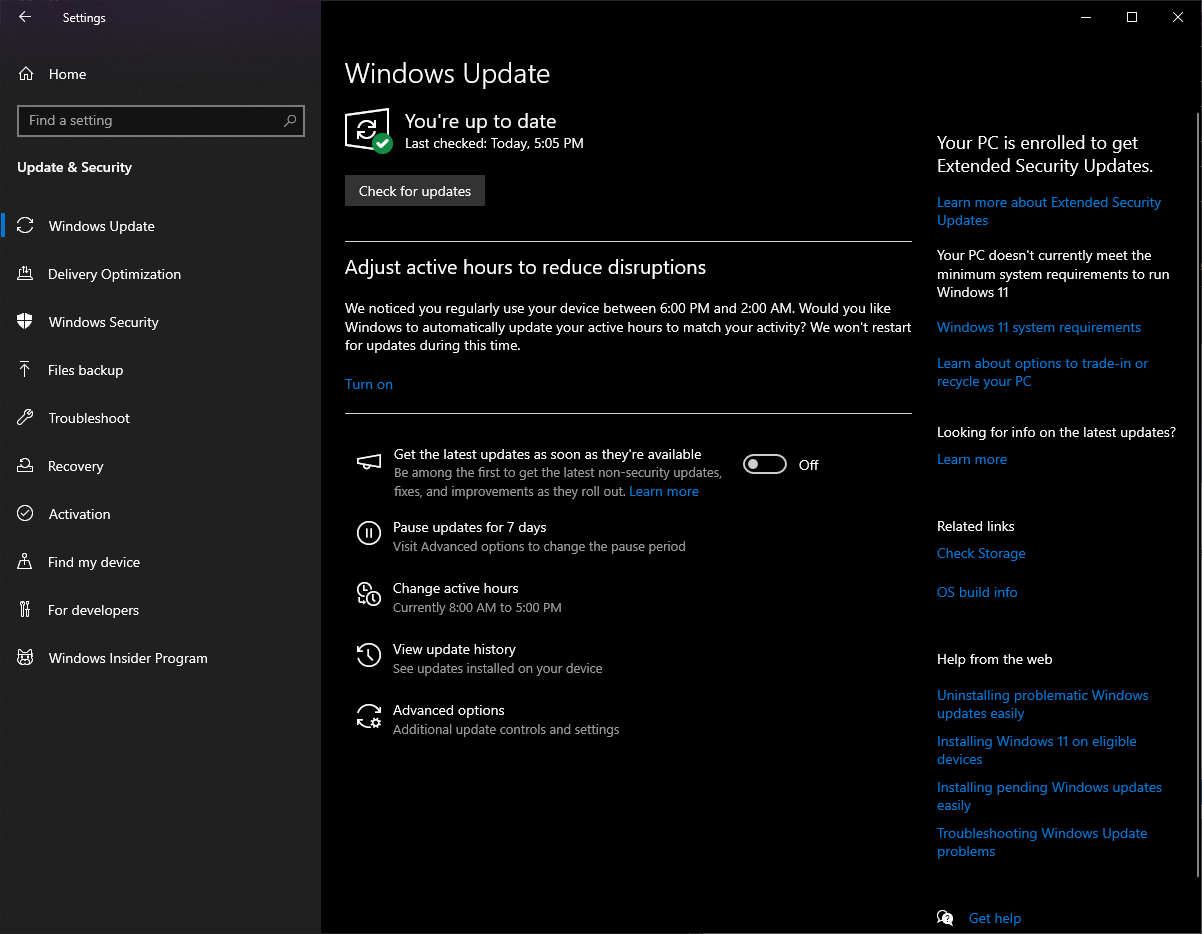
Task: Open the Check Storage link
Action: pos(981,553)
